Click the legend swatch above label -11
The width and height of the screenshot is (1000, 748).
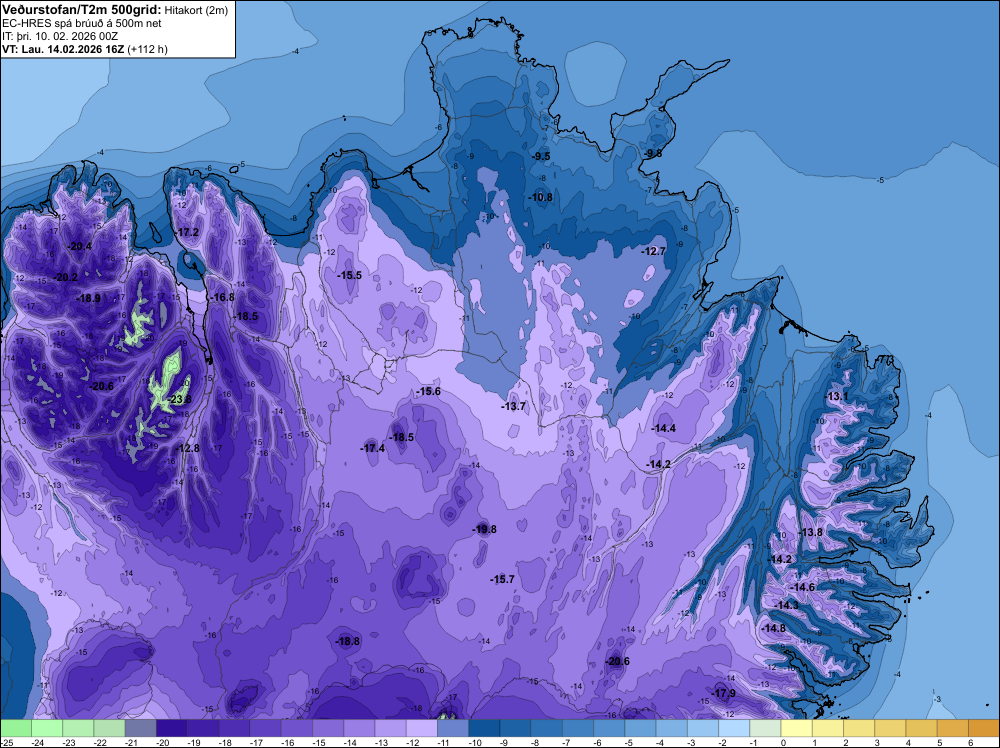pos(453,728)
